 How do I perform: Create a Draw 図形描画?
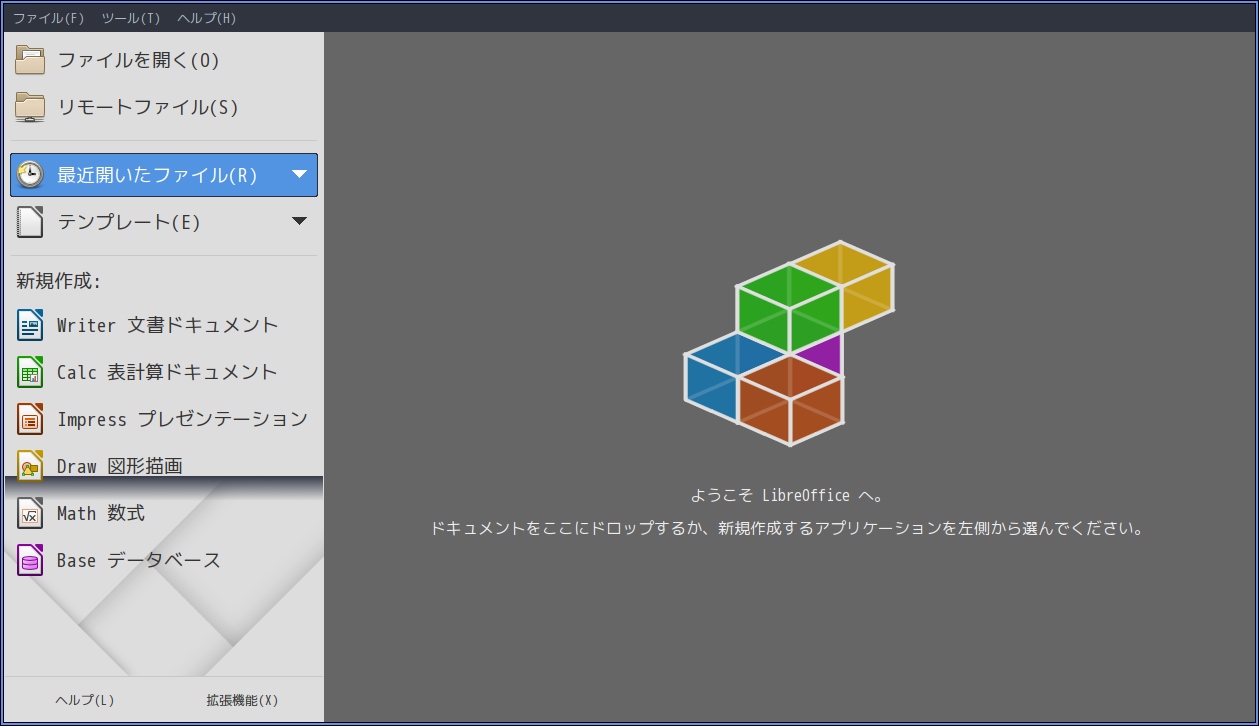point(119,466)
